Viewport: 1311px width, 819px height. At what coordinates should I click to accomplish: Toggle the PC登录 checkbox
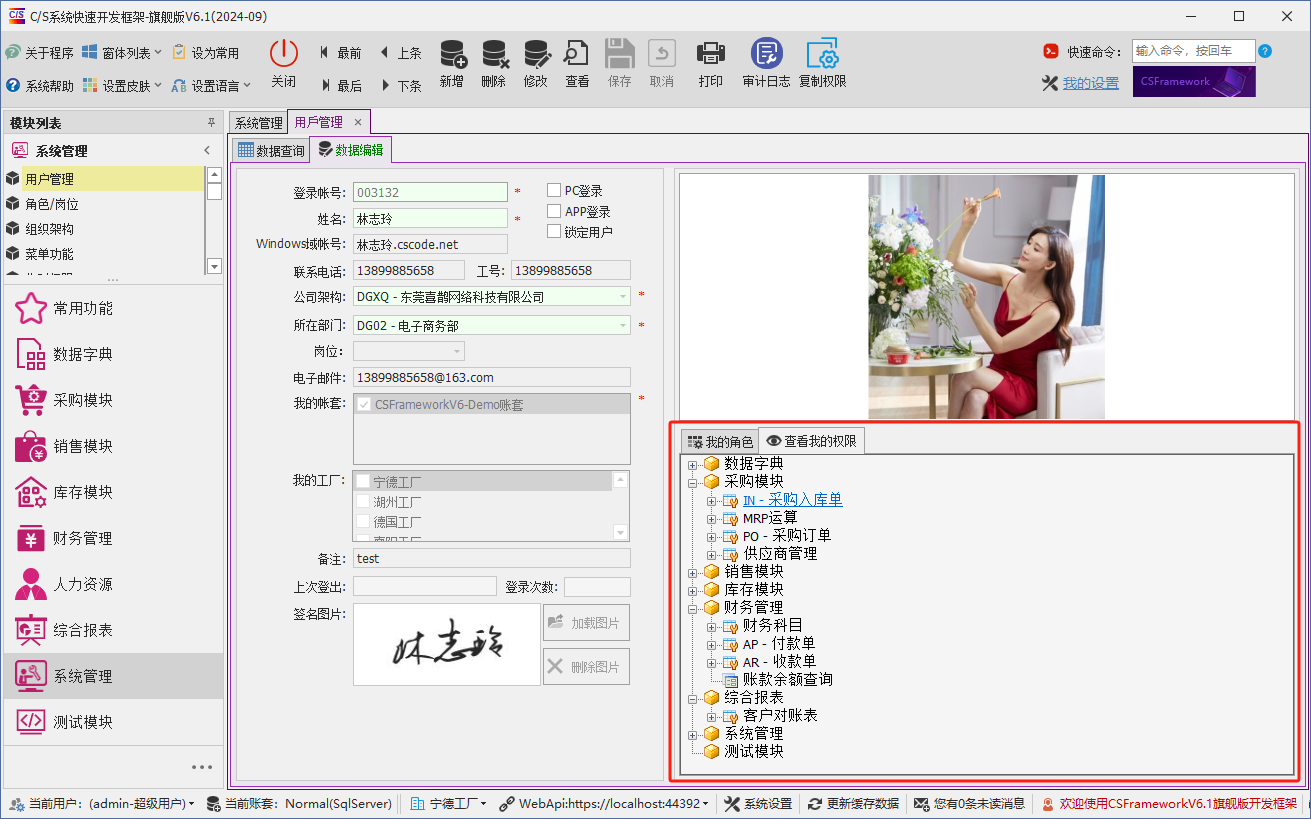click(554, 190)
